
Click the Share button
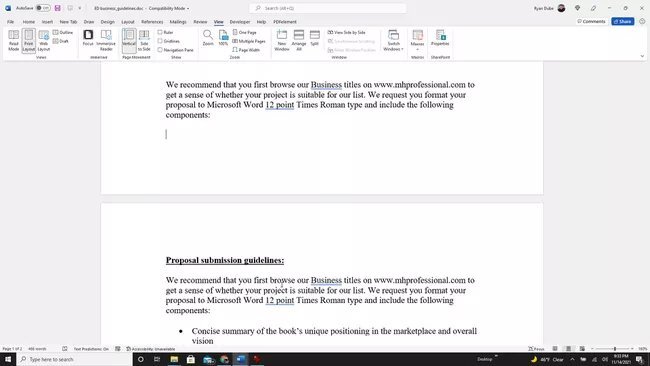tap(623, 21)
